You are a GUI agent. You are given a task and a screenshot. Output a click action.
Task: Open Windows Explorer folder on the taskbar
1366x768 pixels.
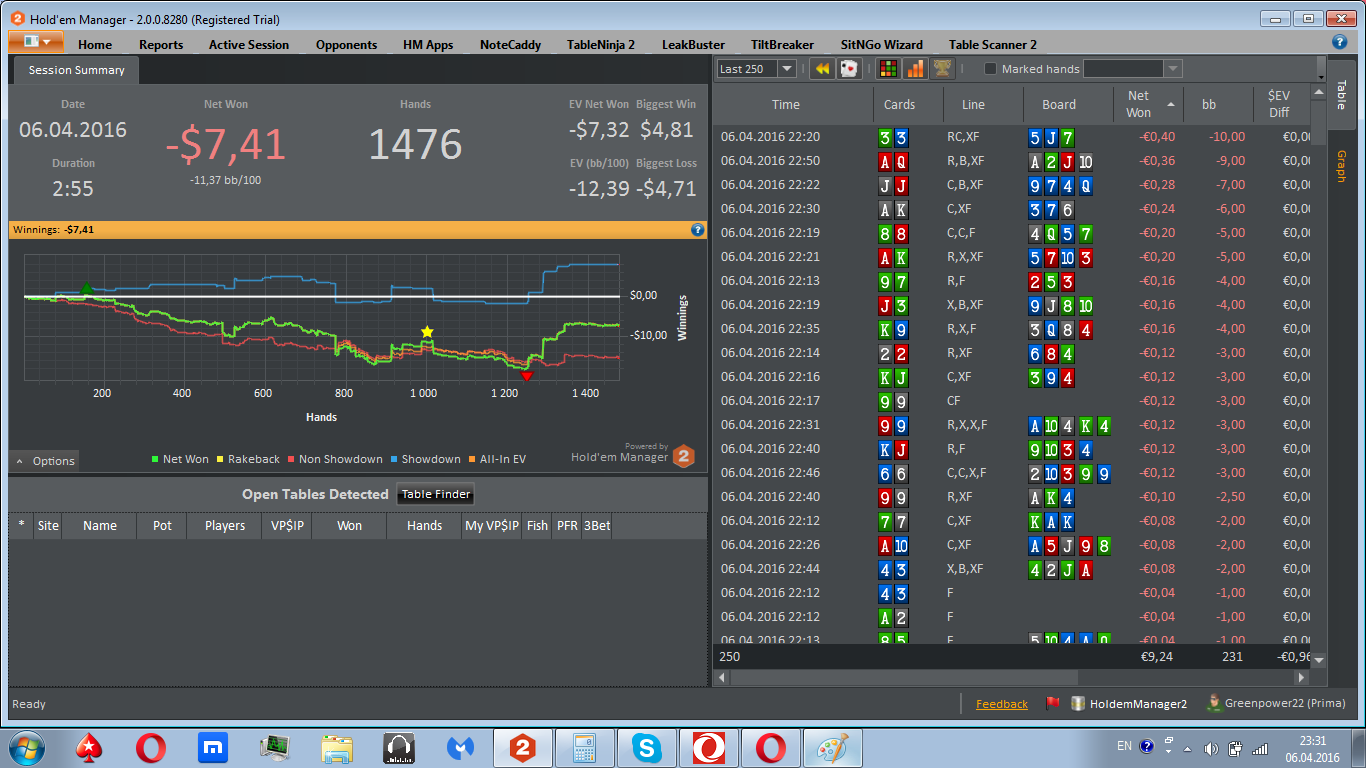(x=337, y=747)
